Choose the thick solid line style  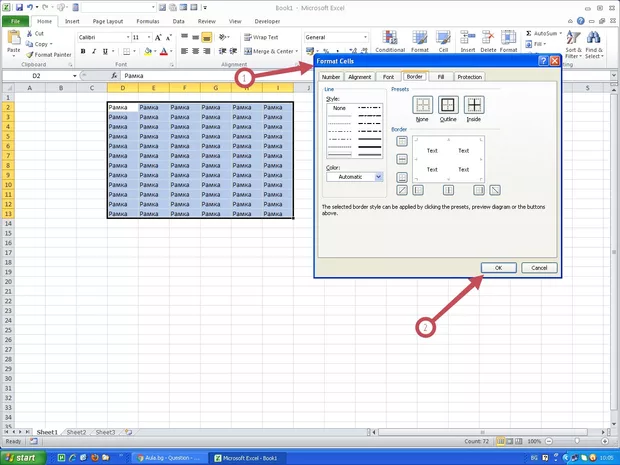click(369, 147)
